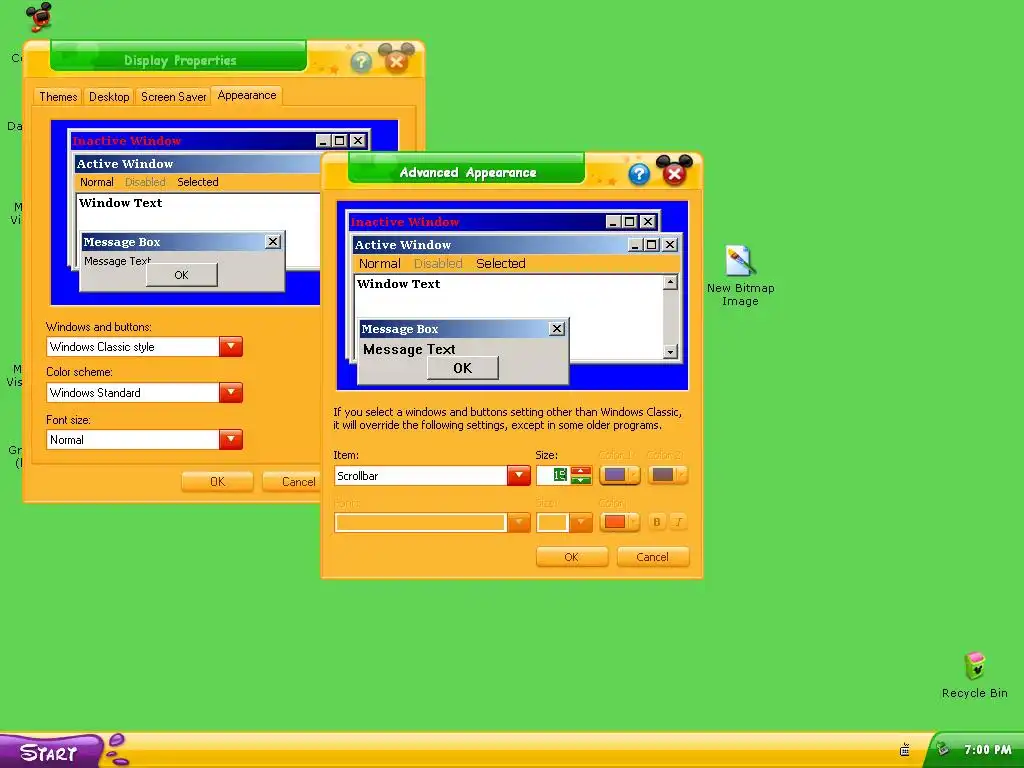This screenshot has height=768, width=1024.
Task: Click the help question mark in Display Properties
Action: pyautogui.click(x=361, y=62)
